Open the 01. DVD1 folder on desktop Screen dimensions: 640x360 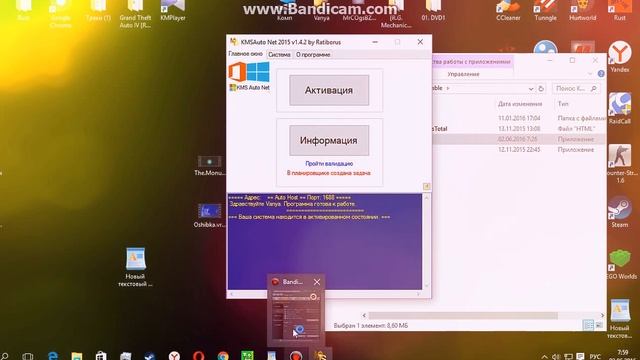[433, 10]
